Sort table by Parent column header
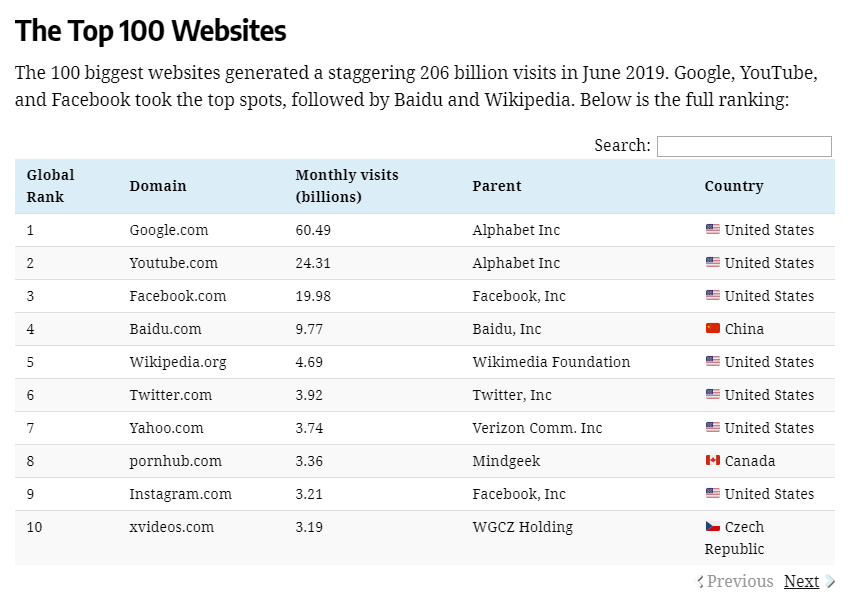The image size is (850, 606). (x=495, y=186)
